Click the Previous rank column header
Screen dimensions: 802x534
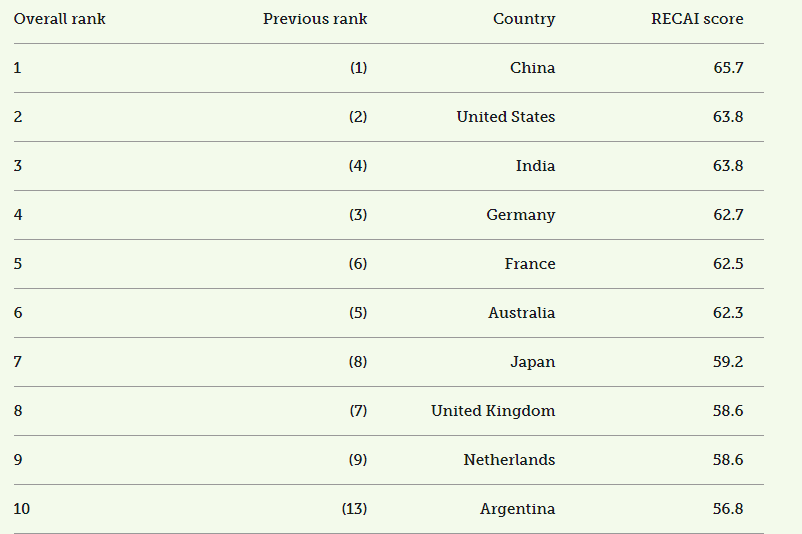315,19
